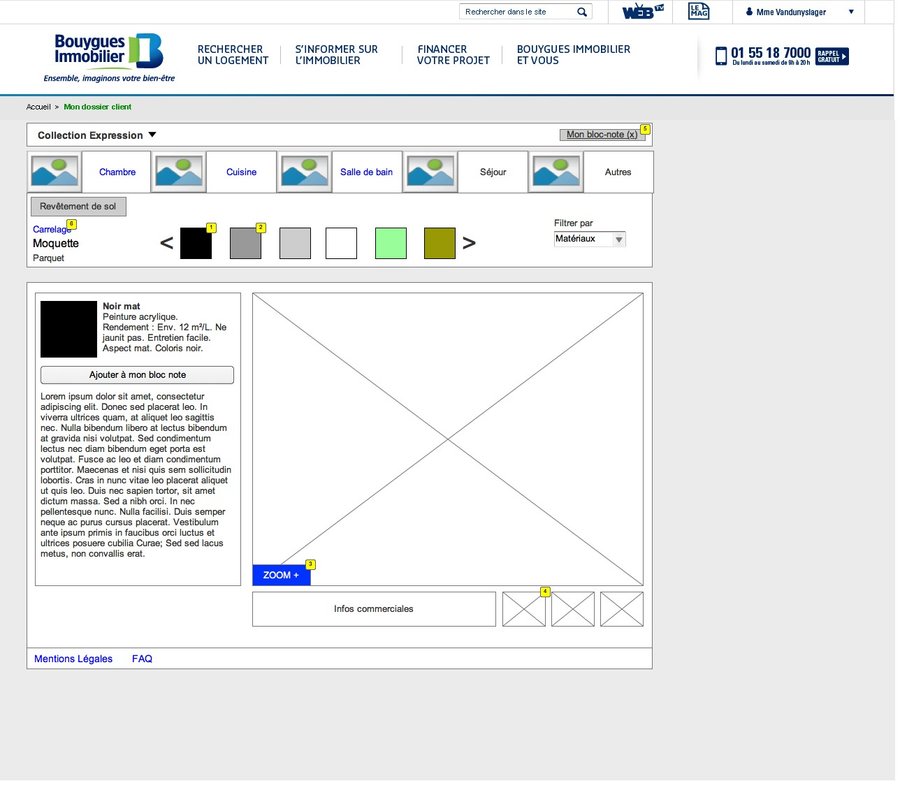The image size is (900, 785).
Task: Click the Rappel Gratuit callback icon
Action: 832,56
